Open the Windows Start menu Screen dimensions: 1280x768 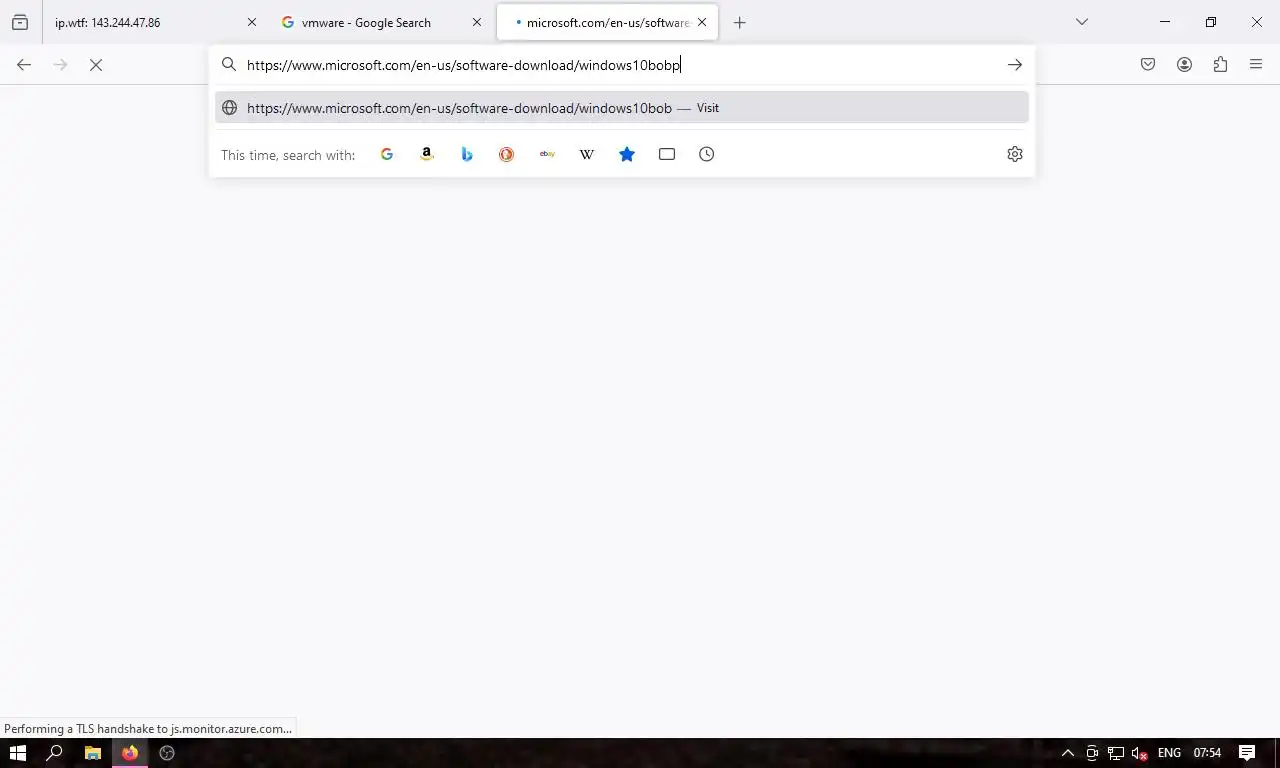tap(18, 753)
